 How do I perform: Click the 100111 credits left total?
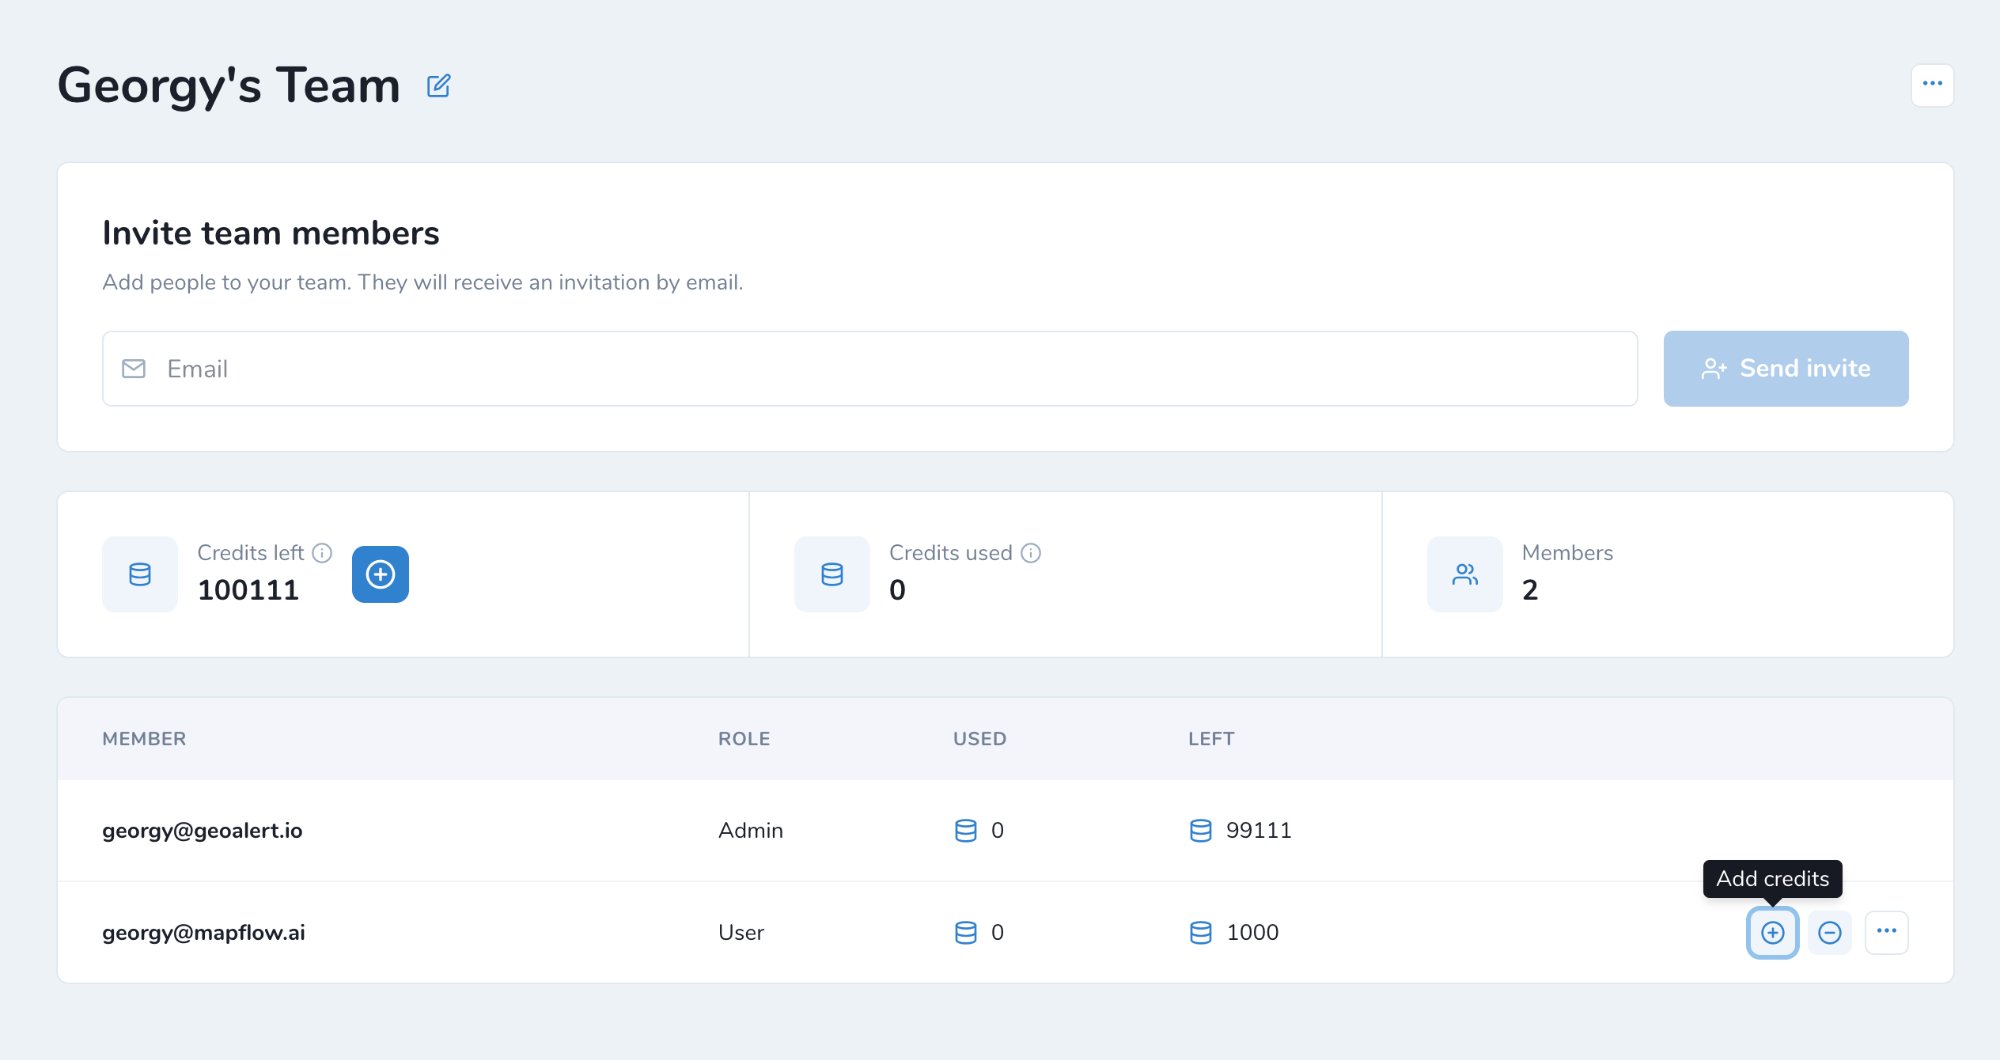[248, 590]
